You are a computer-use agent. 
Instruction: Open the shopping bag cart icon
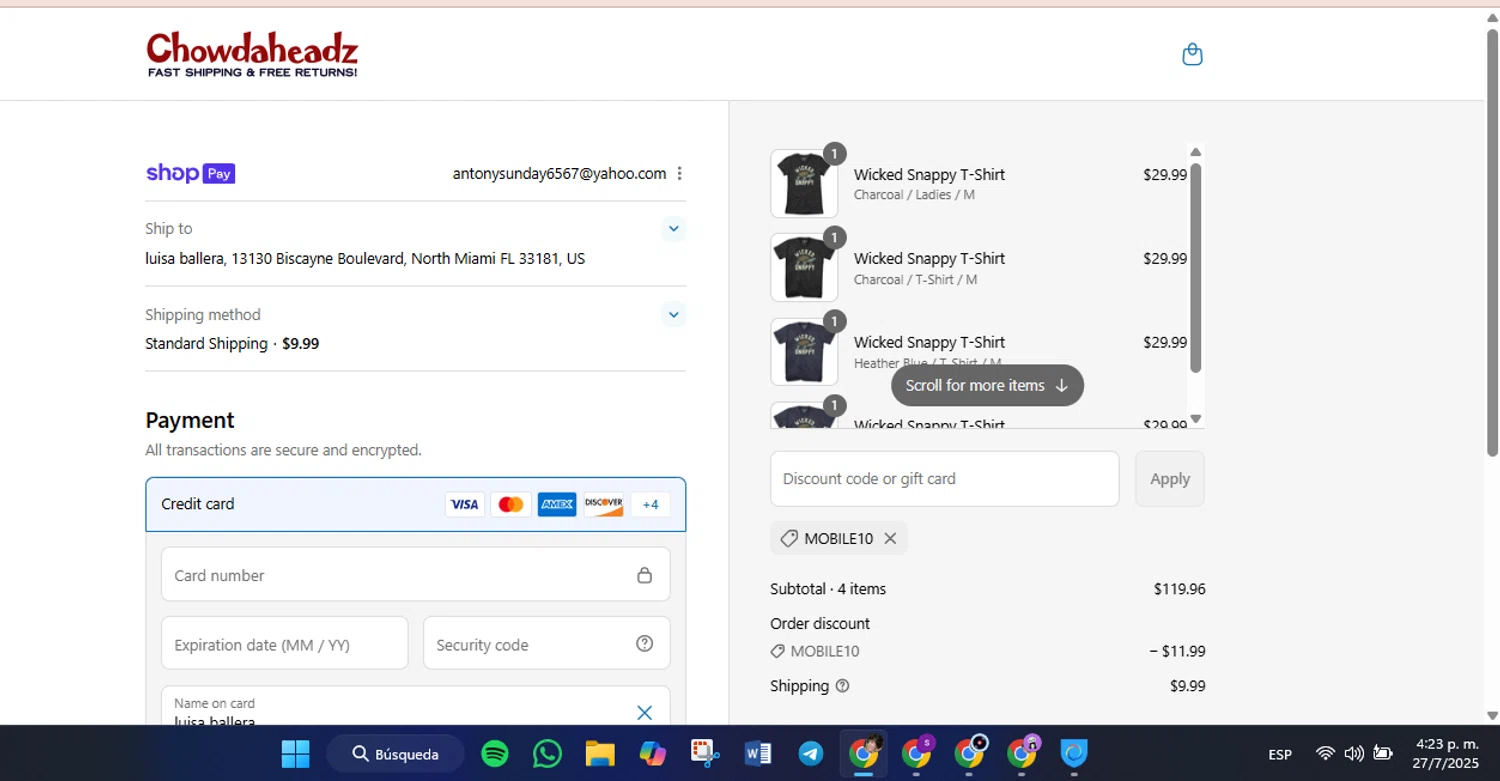click(x=1192, y=54)
